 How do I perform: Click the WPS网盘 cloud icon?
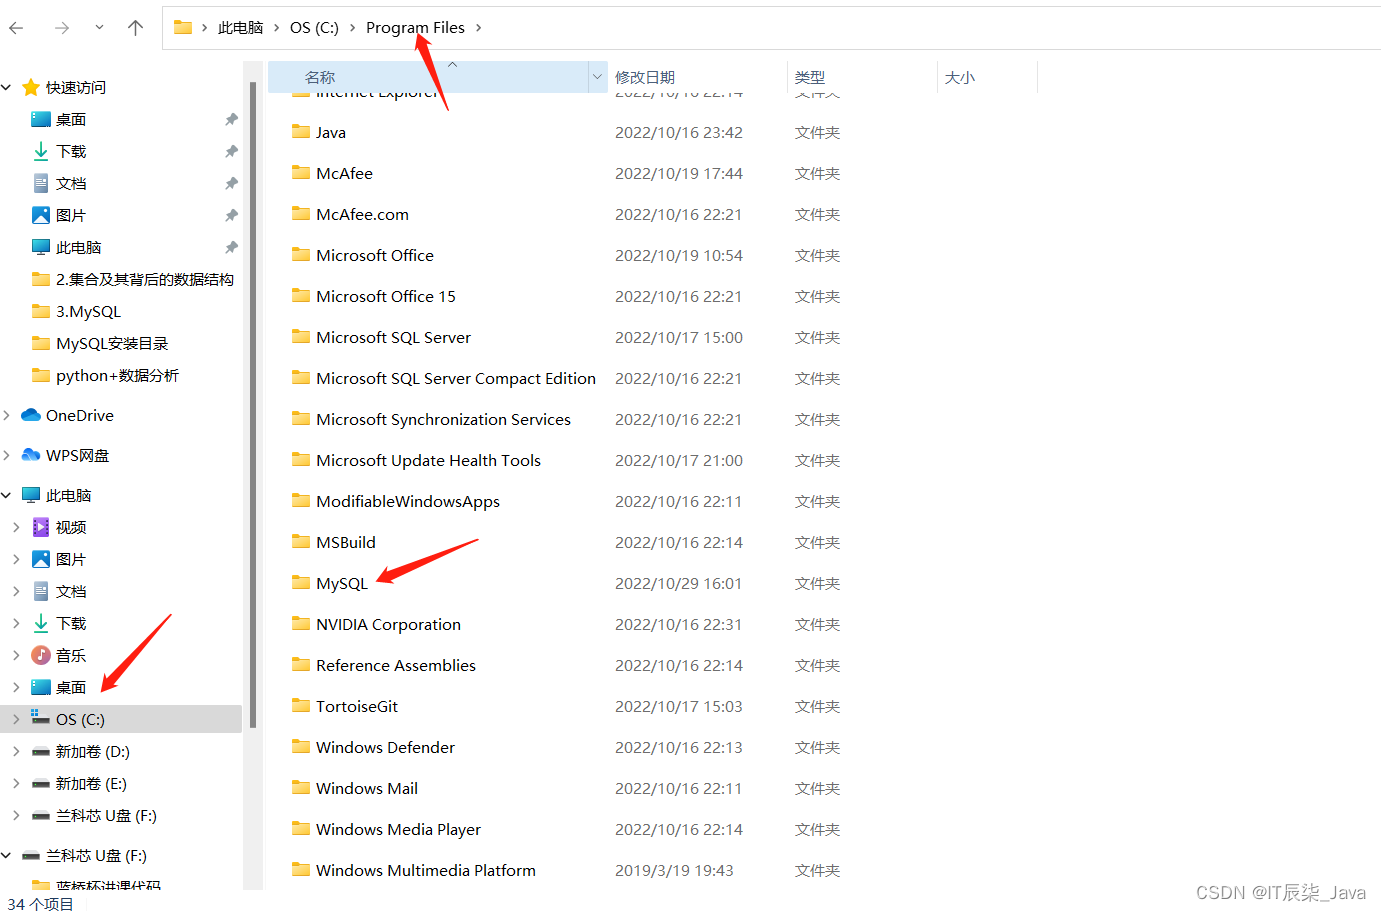point(31,455)
